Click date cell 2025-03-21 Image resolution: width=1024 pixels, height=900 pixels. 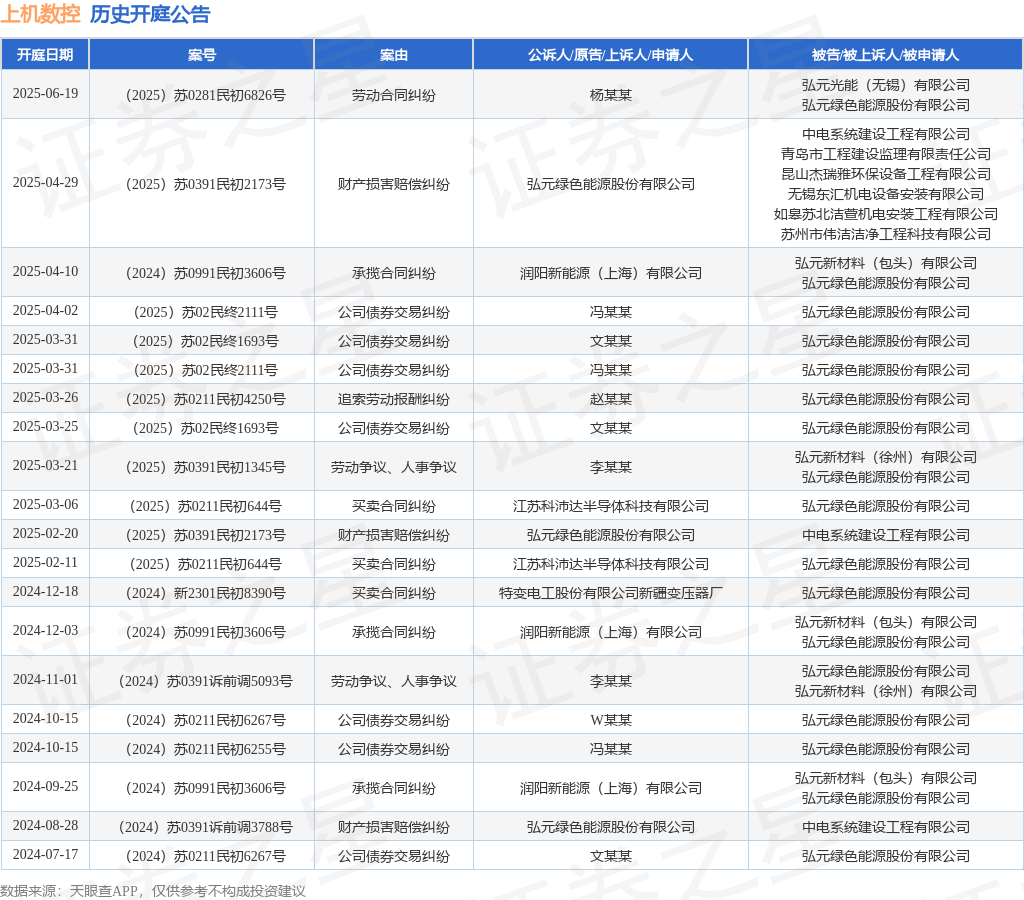[x=45, y=466]
